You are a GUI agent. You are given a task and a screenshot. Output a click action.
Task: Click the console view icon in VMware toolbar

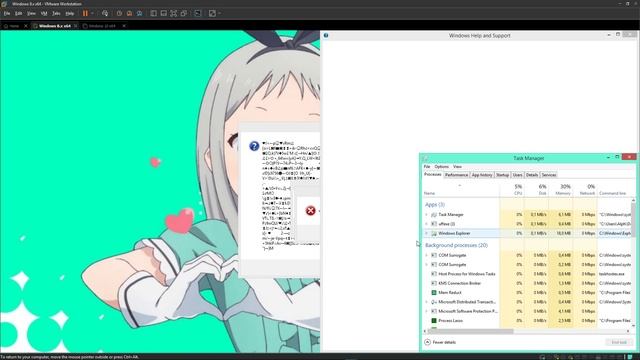click(198, 13)
